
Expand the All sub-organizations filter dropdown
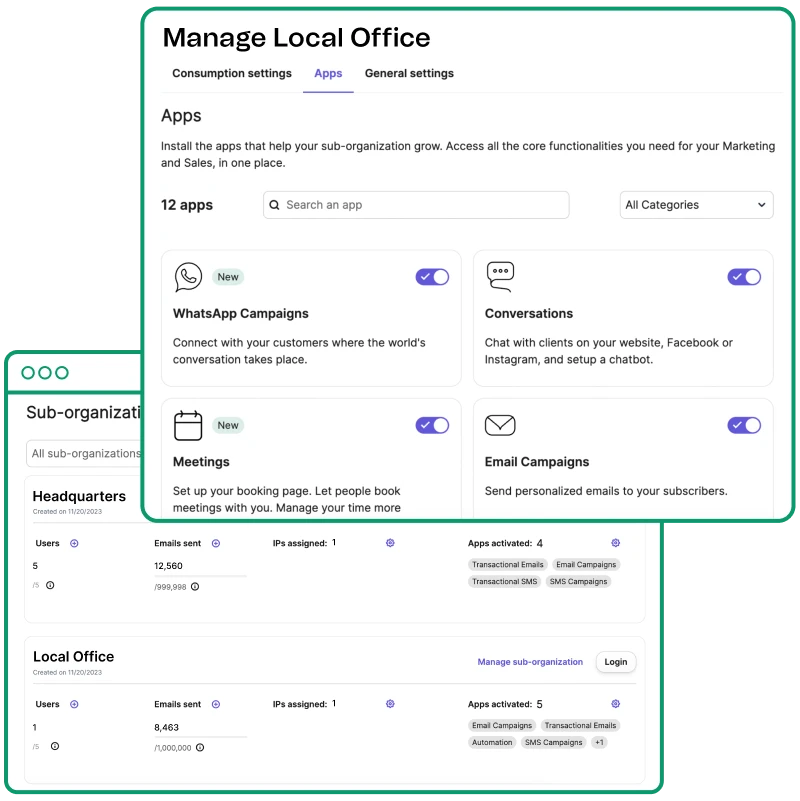(x=85, y=454)
